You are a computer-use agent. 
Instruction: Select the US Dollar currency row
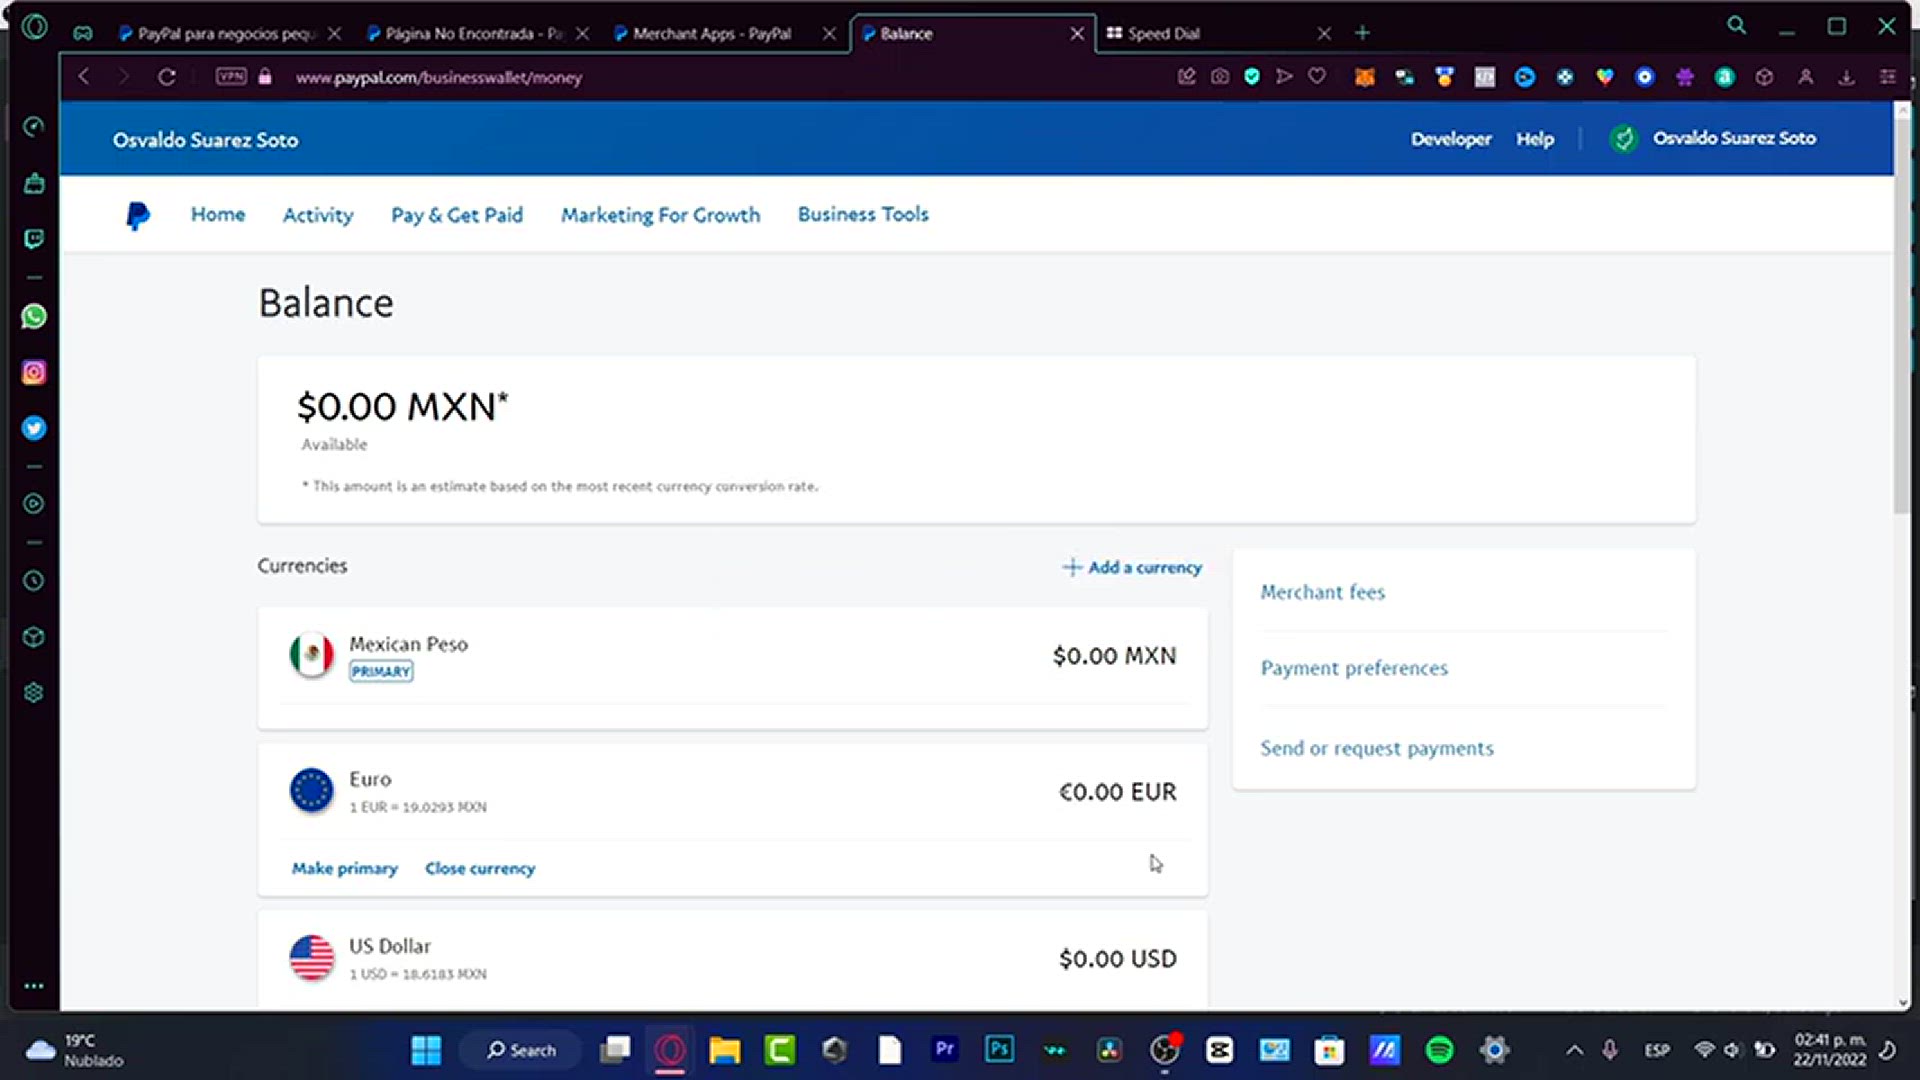732,959
